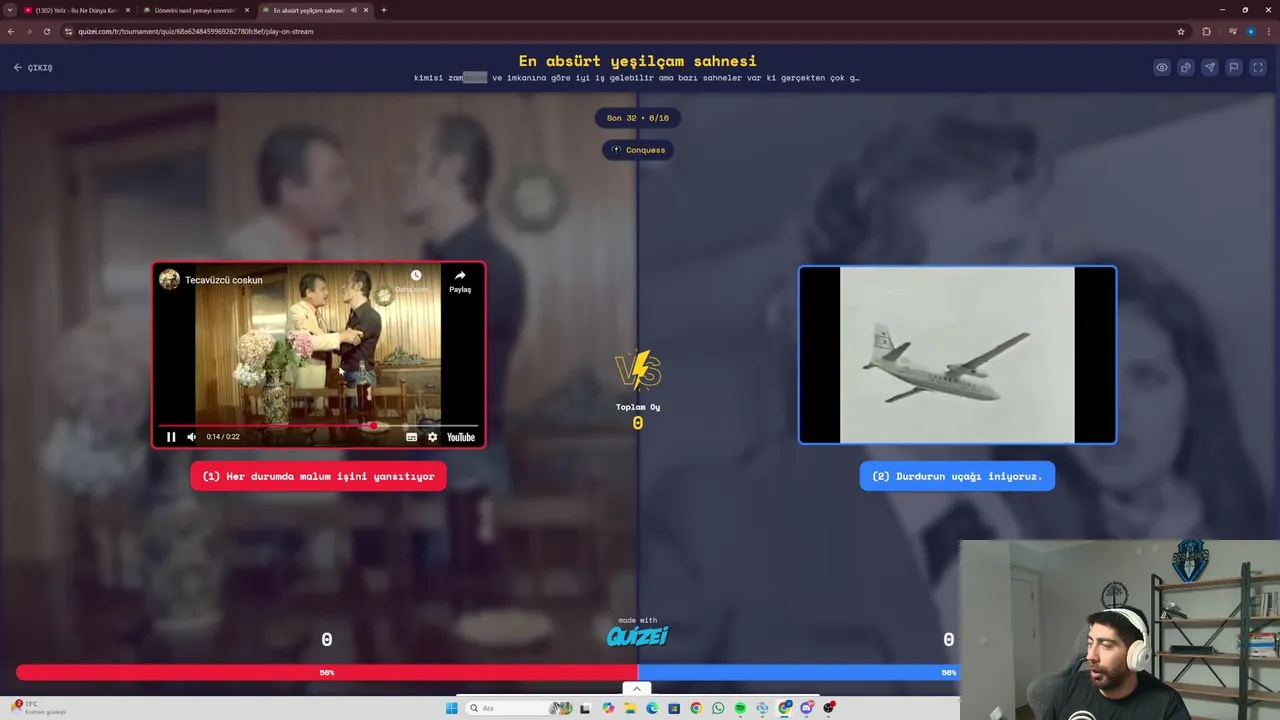Open Copilot from the taskbar
The height and width of the screenshot is (720, 1280).
pyautogui.click(x=608, y=708)
